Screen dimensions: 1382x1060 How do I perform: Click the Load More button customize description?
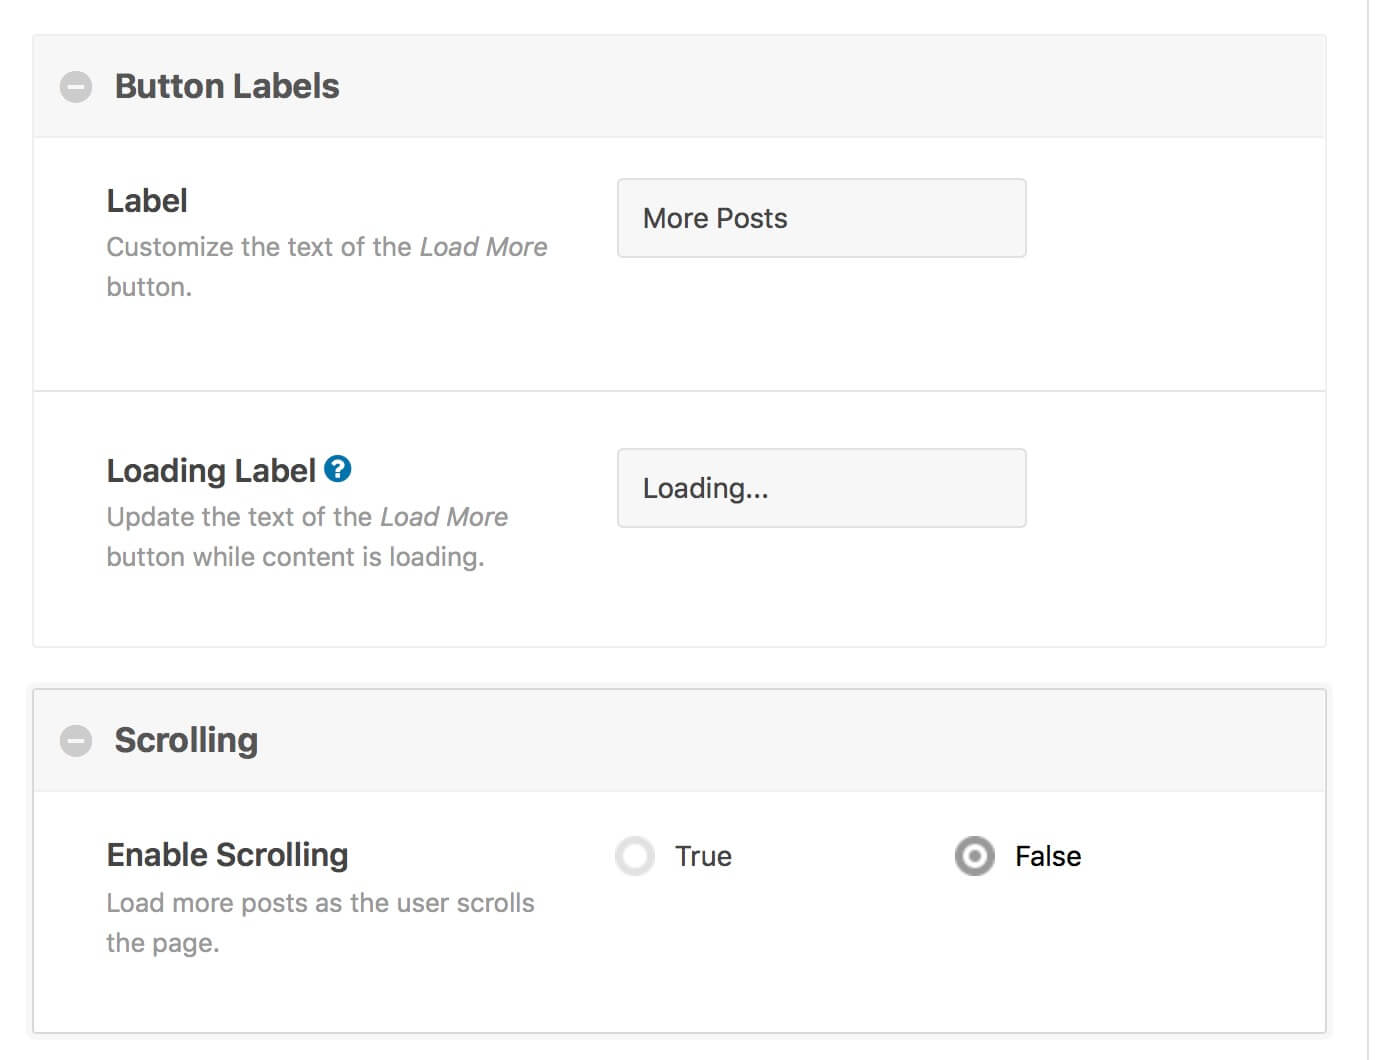[327, 267]
